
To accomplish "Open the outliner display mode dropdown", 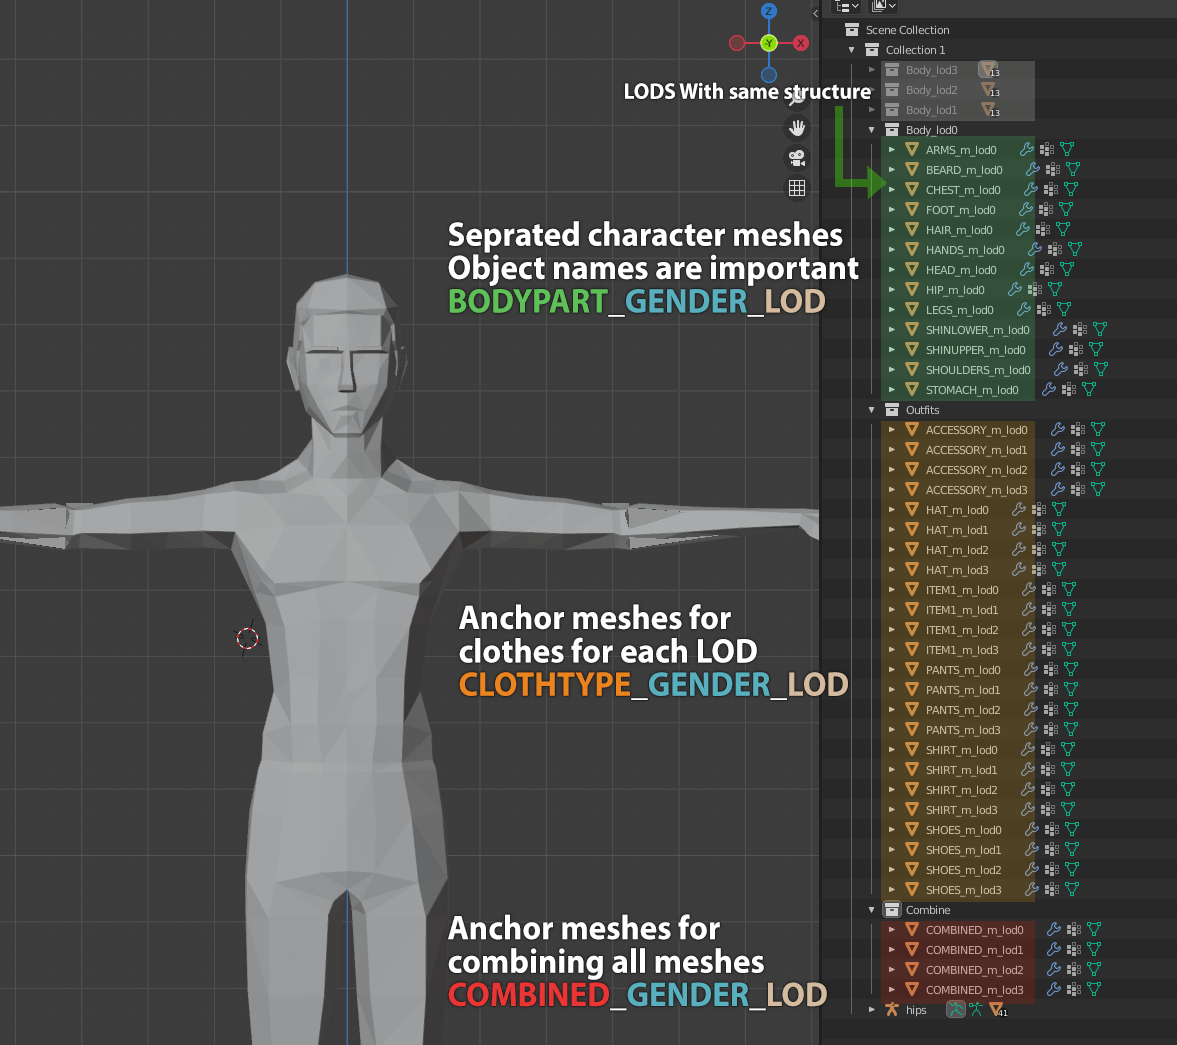I will [x=847, y=6].
